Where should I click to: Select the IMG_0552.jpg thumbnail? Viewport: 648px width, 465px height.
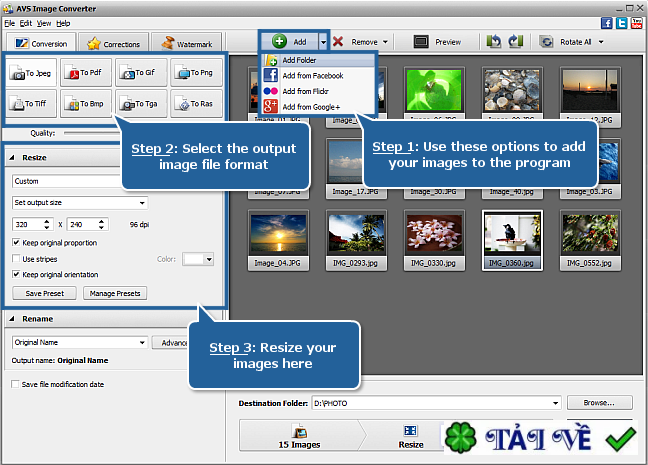tap(590, 240)
